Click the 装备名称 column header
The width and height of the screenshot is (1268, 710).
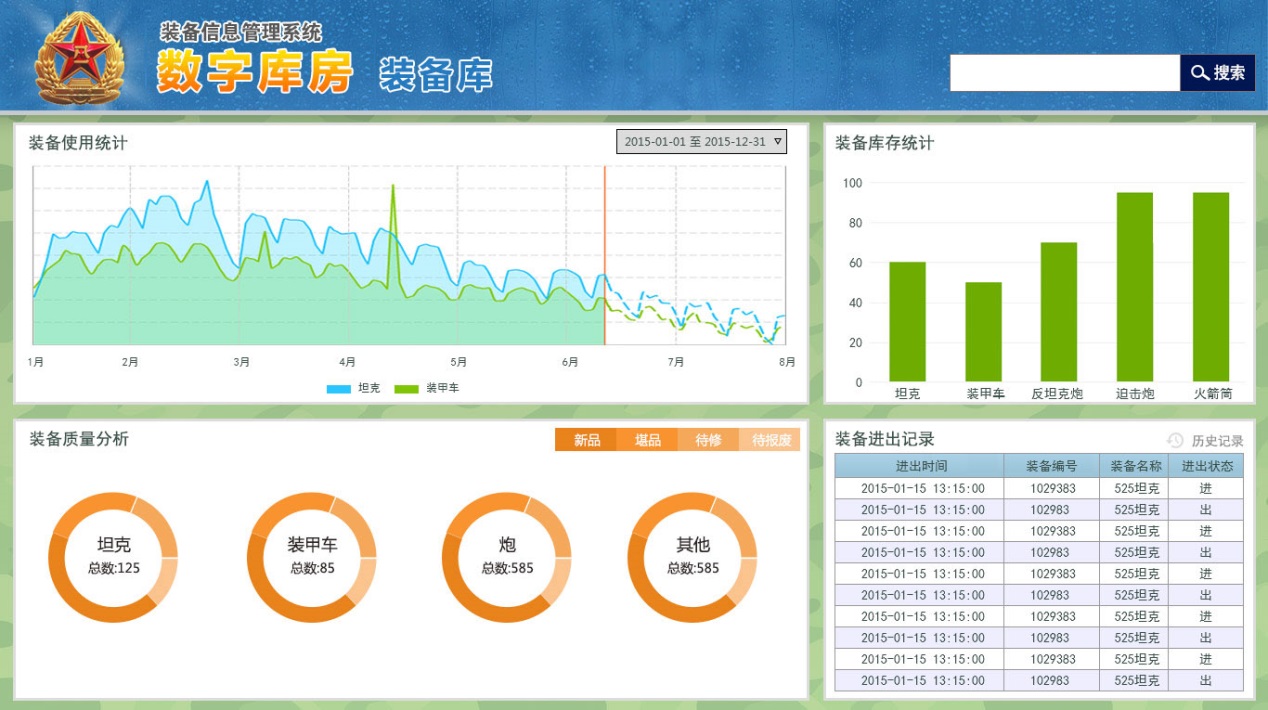(x=1134, y=466)
